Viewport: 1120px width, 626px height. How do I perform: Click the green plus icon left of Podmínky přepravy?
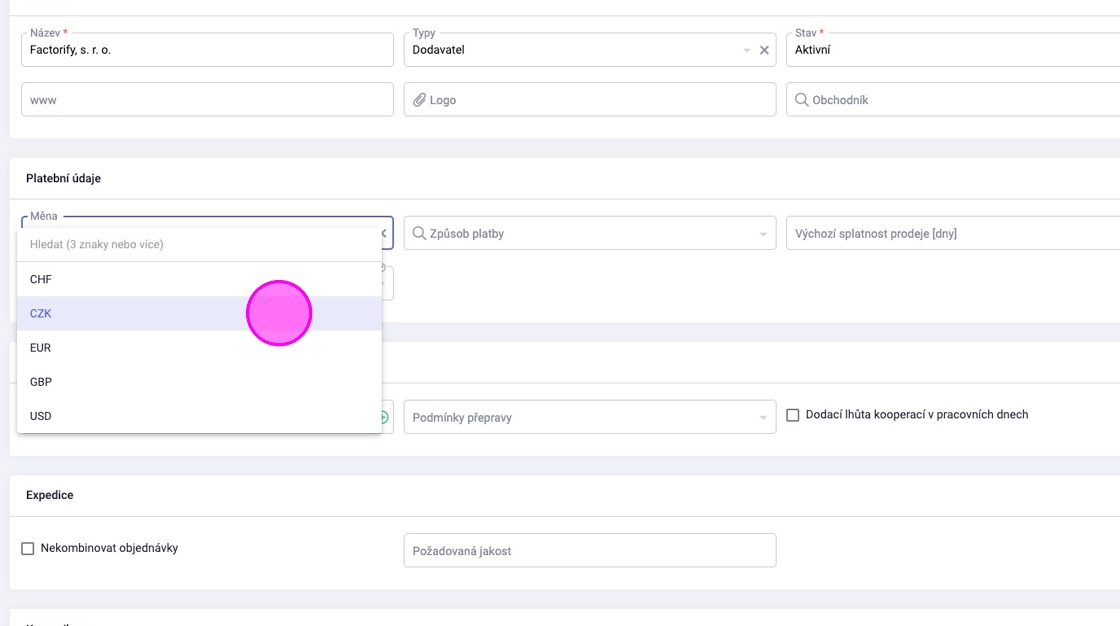pyautogui.click(x=384, y=417)
